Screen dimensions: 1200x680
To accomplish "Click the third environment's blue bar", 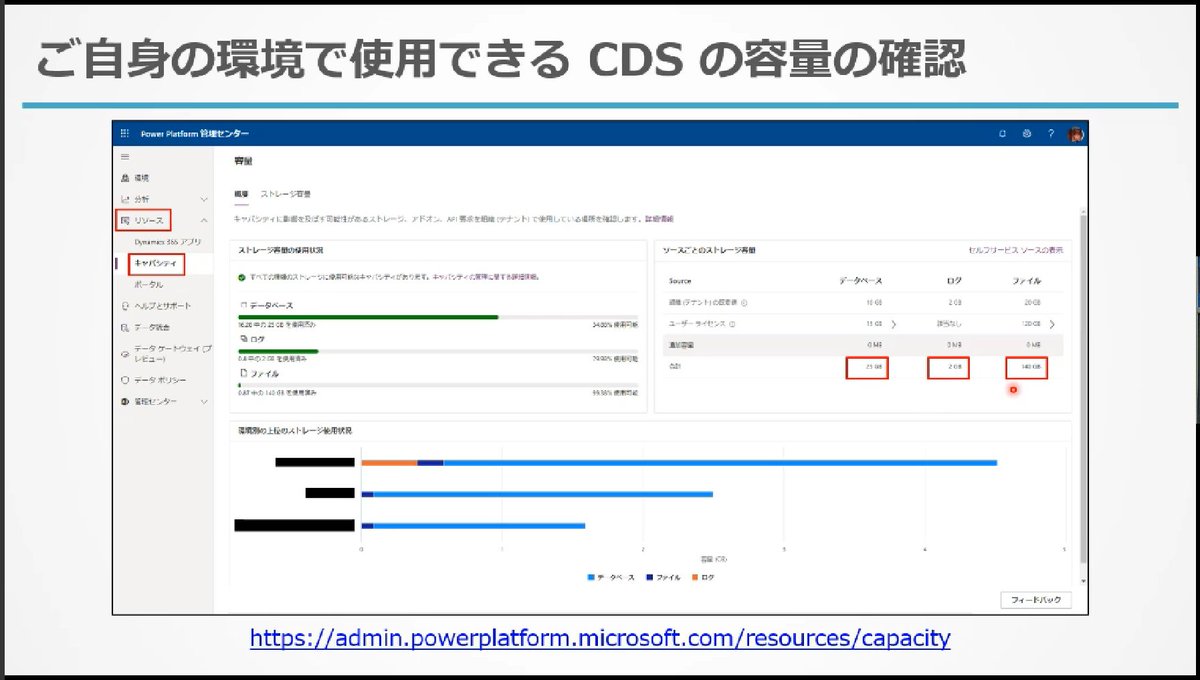I will tap(479, 525).
